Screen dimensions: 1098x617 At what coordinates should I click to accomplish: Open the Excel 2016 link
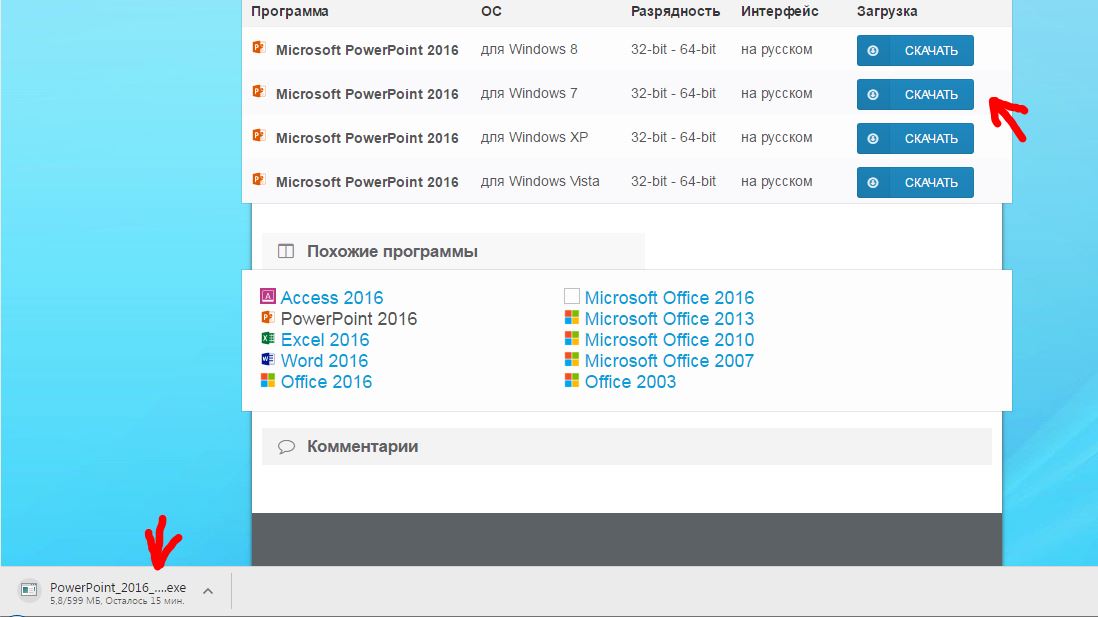point(325,340)
